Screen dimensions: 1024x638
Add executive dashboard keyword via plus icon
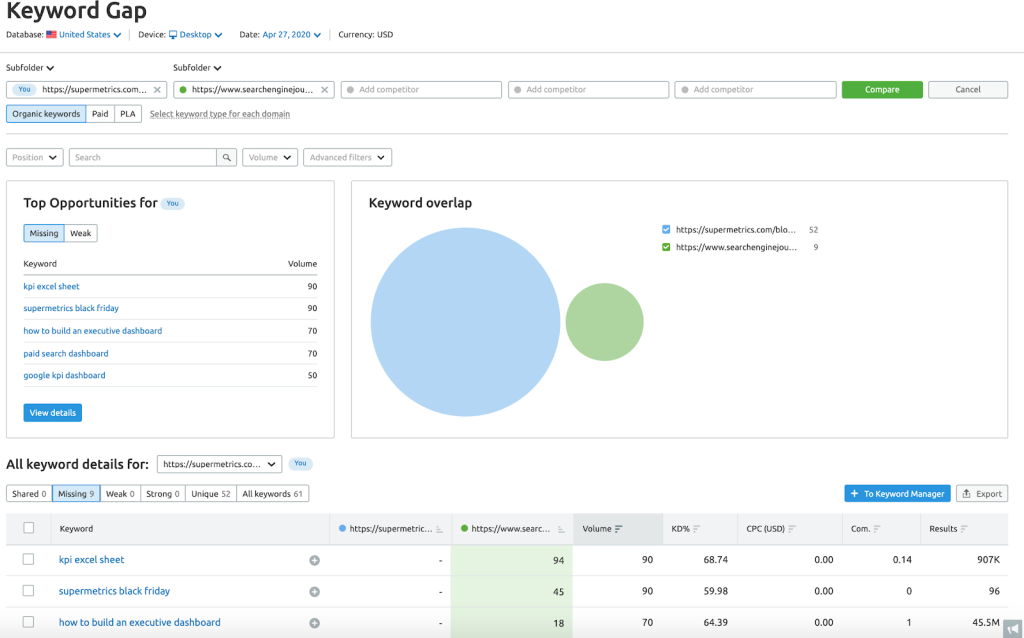pos(314,623)
